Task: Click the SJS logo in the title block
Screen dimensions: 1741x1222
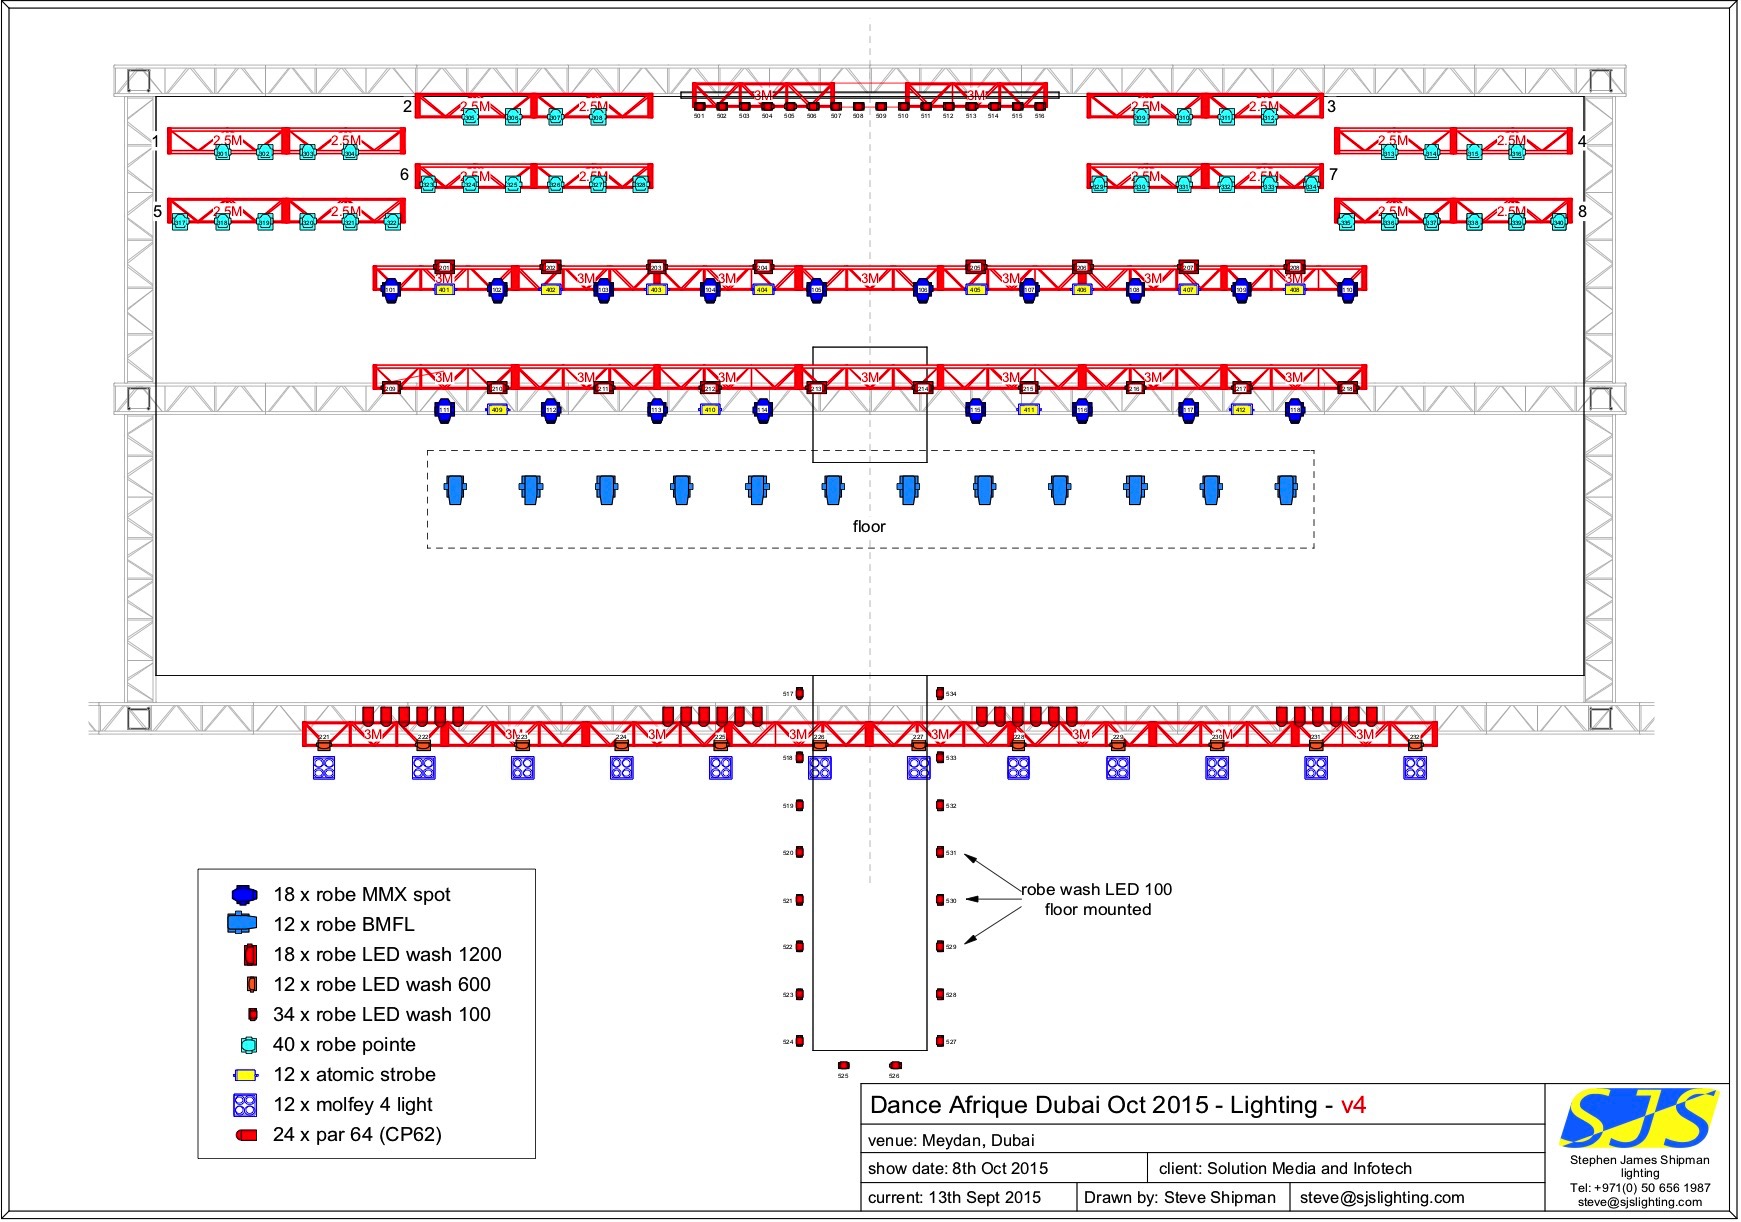Action: click(x=1638, y=1117)
